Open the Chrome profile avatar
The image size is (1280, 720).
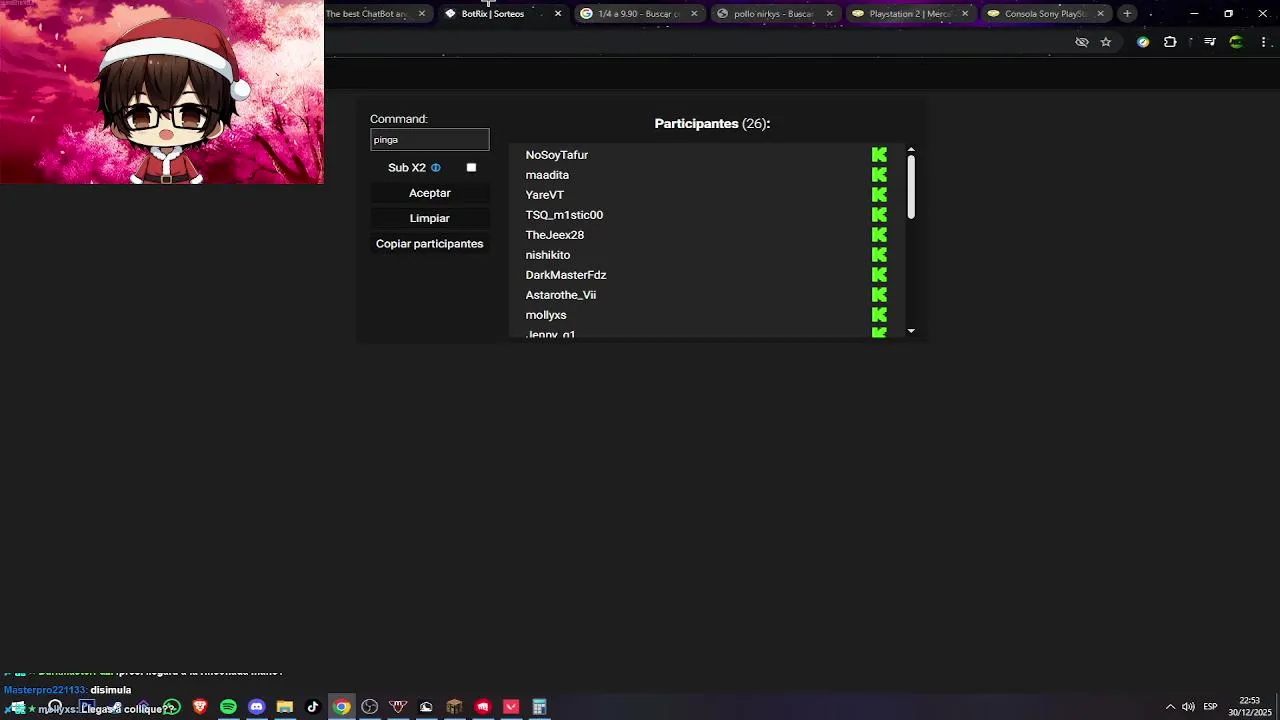1236,42
